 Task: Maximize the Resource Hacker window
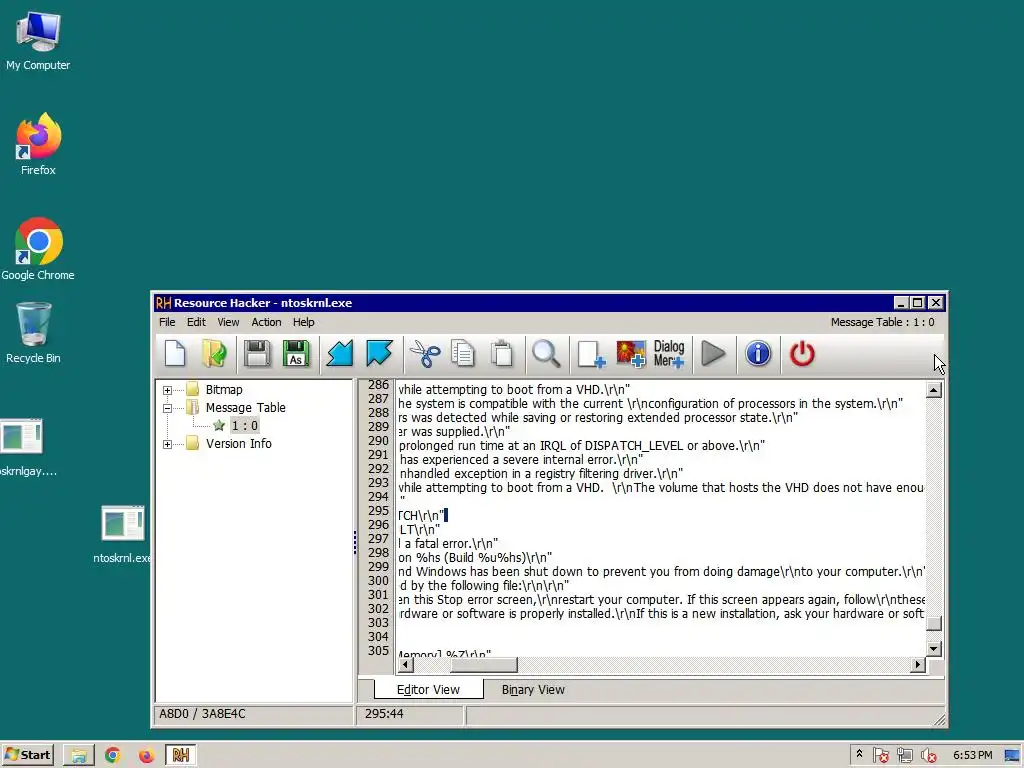pos(918,302)
